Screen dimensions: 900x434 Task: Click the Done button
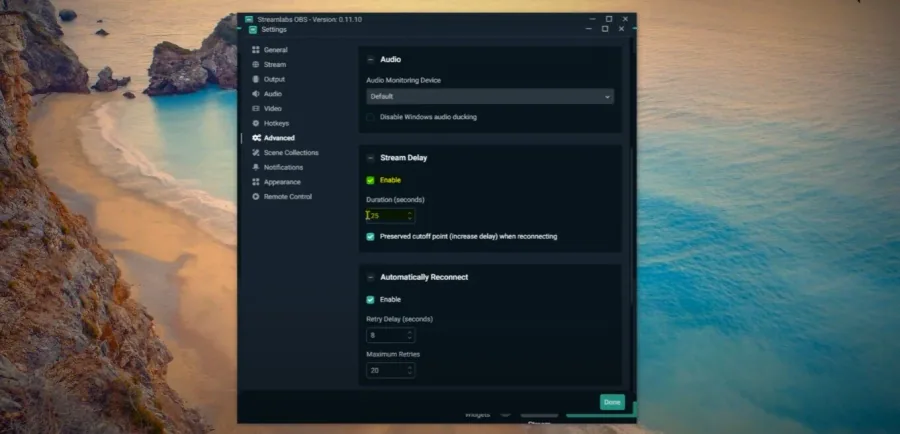point(612,402)
